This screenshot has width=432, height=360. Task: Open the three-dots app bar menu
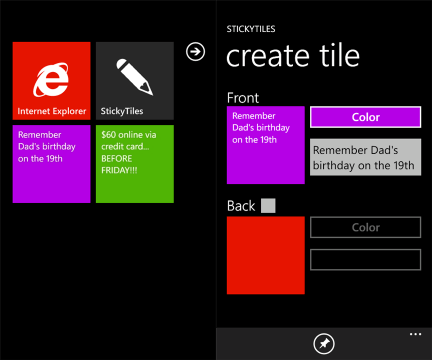(415, 334)
